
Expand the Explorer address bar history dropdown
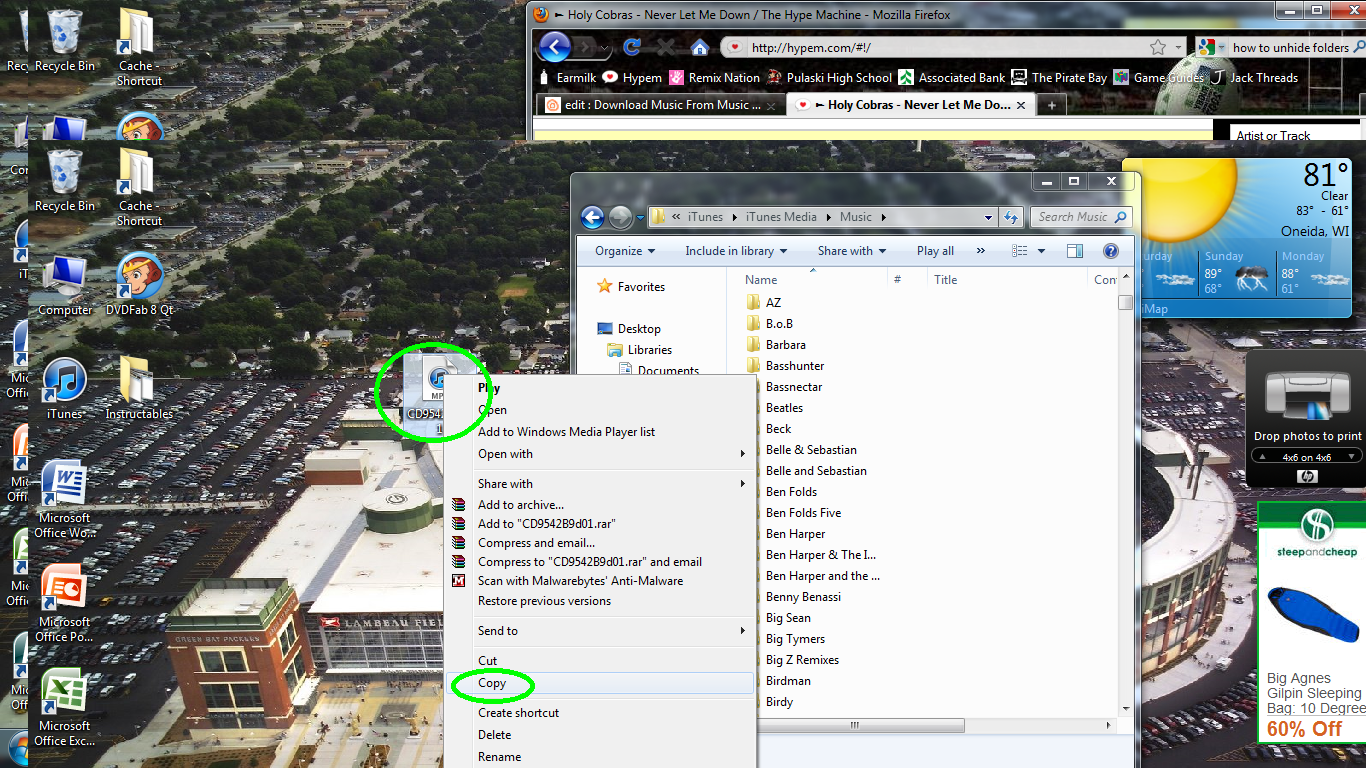(988, 217)
